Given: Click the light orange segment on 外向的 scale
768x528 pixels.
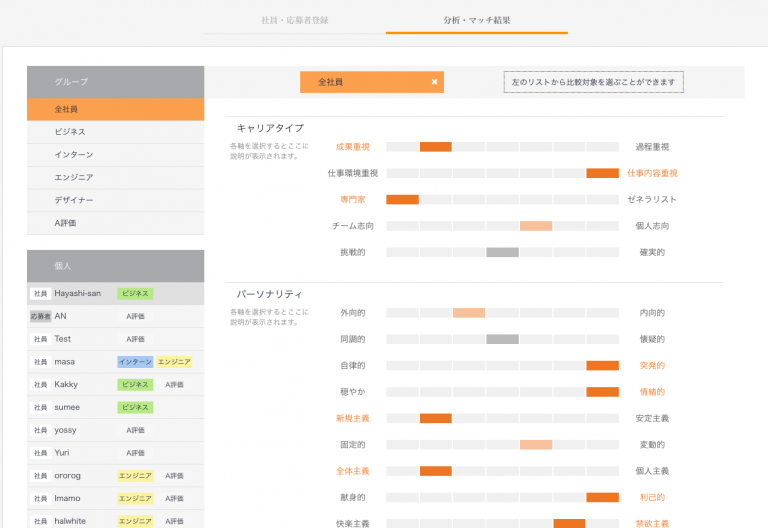Looking at the screenshot, I should pos(469,313).
